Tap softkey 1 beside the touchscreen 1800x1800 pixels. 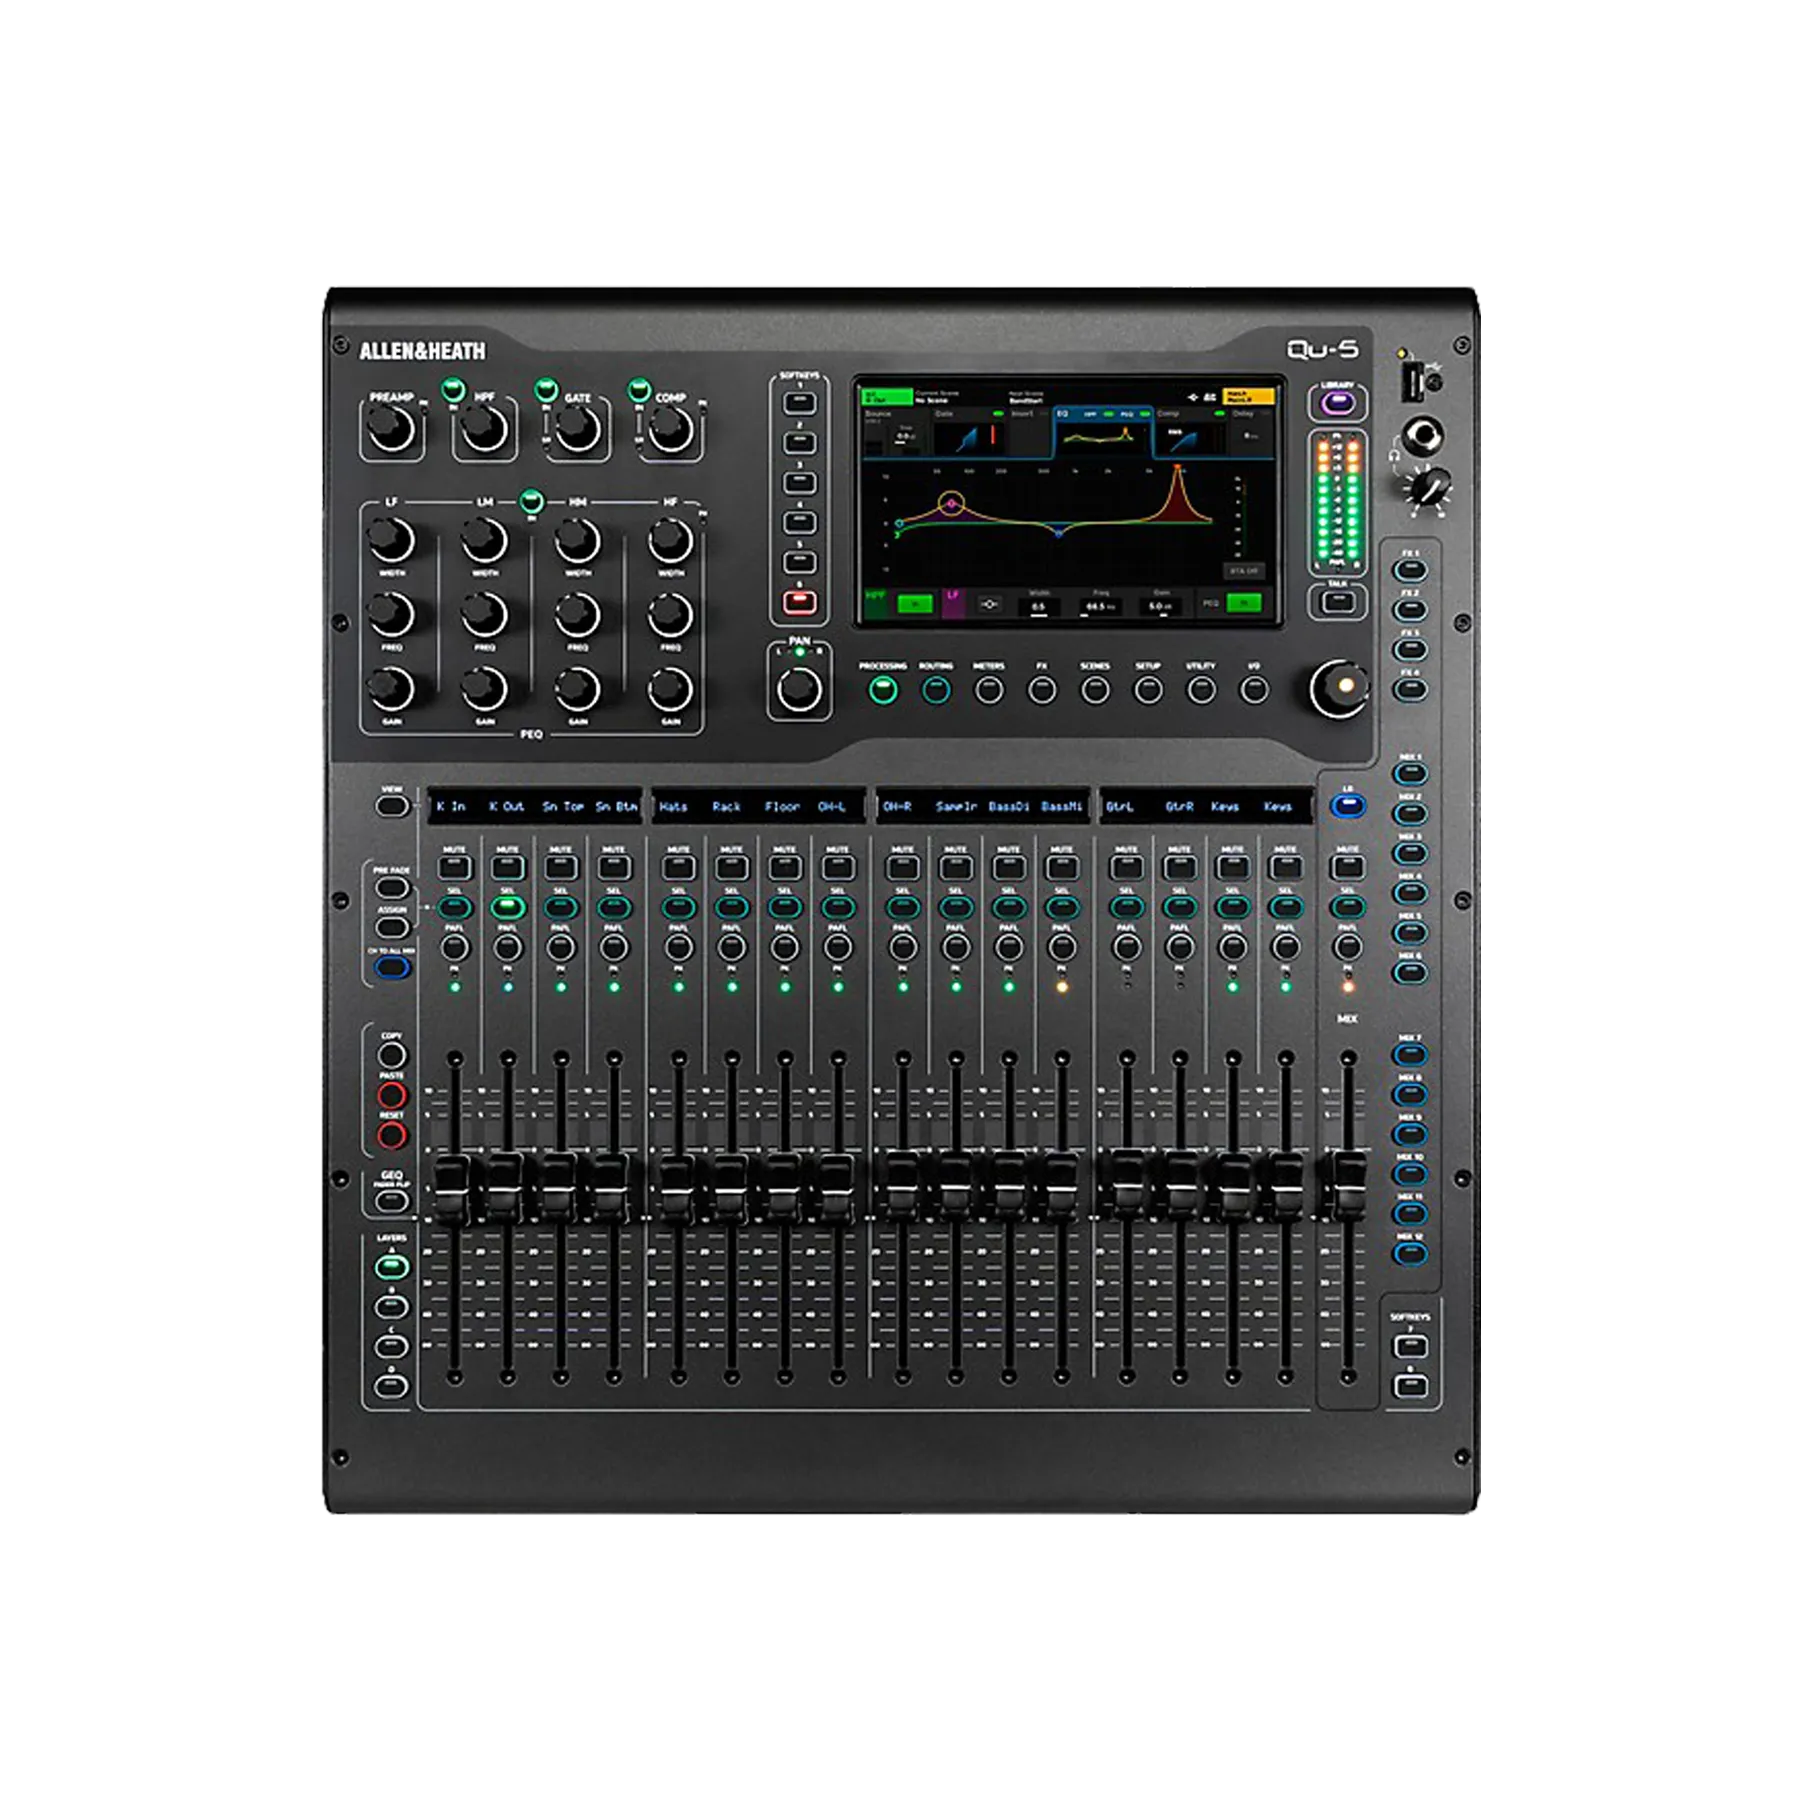(x=799, y=403)
